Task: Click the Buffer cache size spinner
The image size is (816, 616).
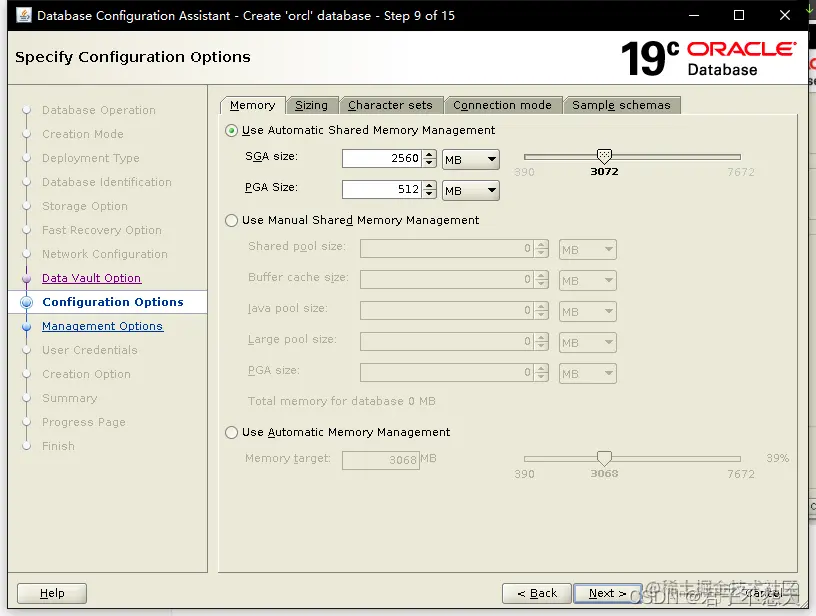Action: 541,279
